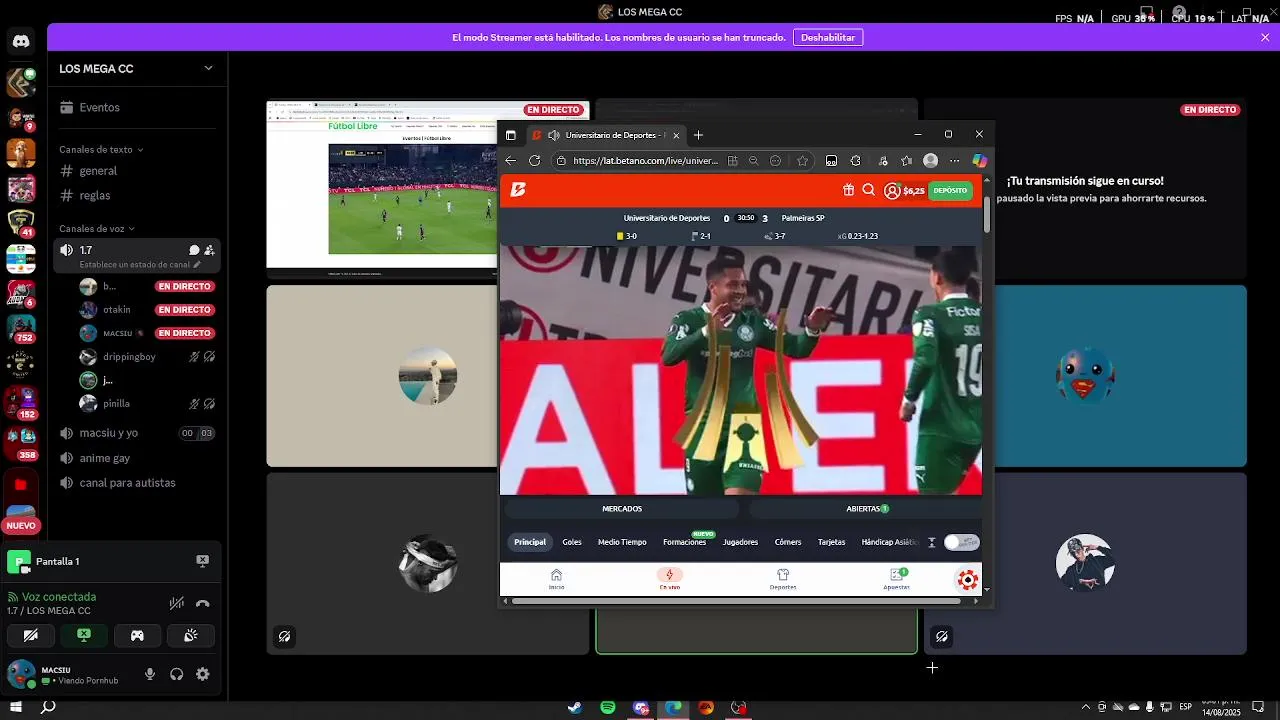The width and height of the screenshot is (1280, 720).
Task: Dismiss the streamer mode banner
Action: [1265, 37]
